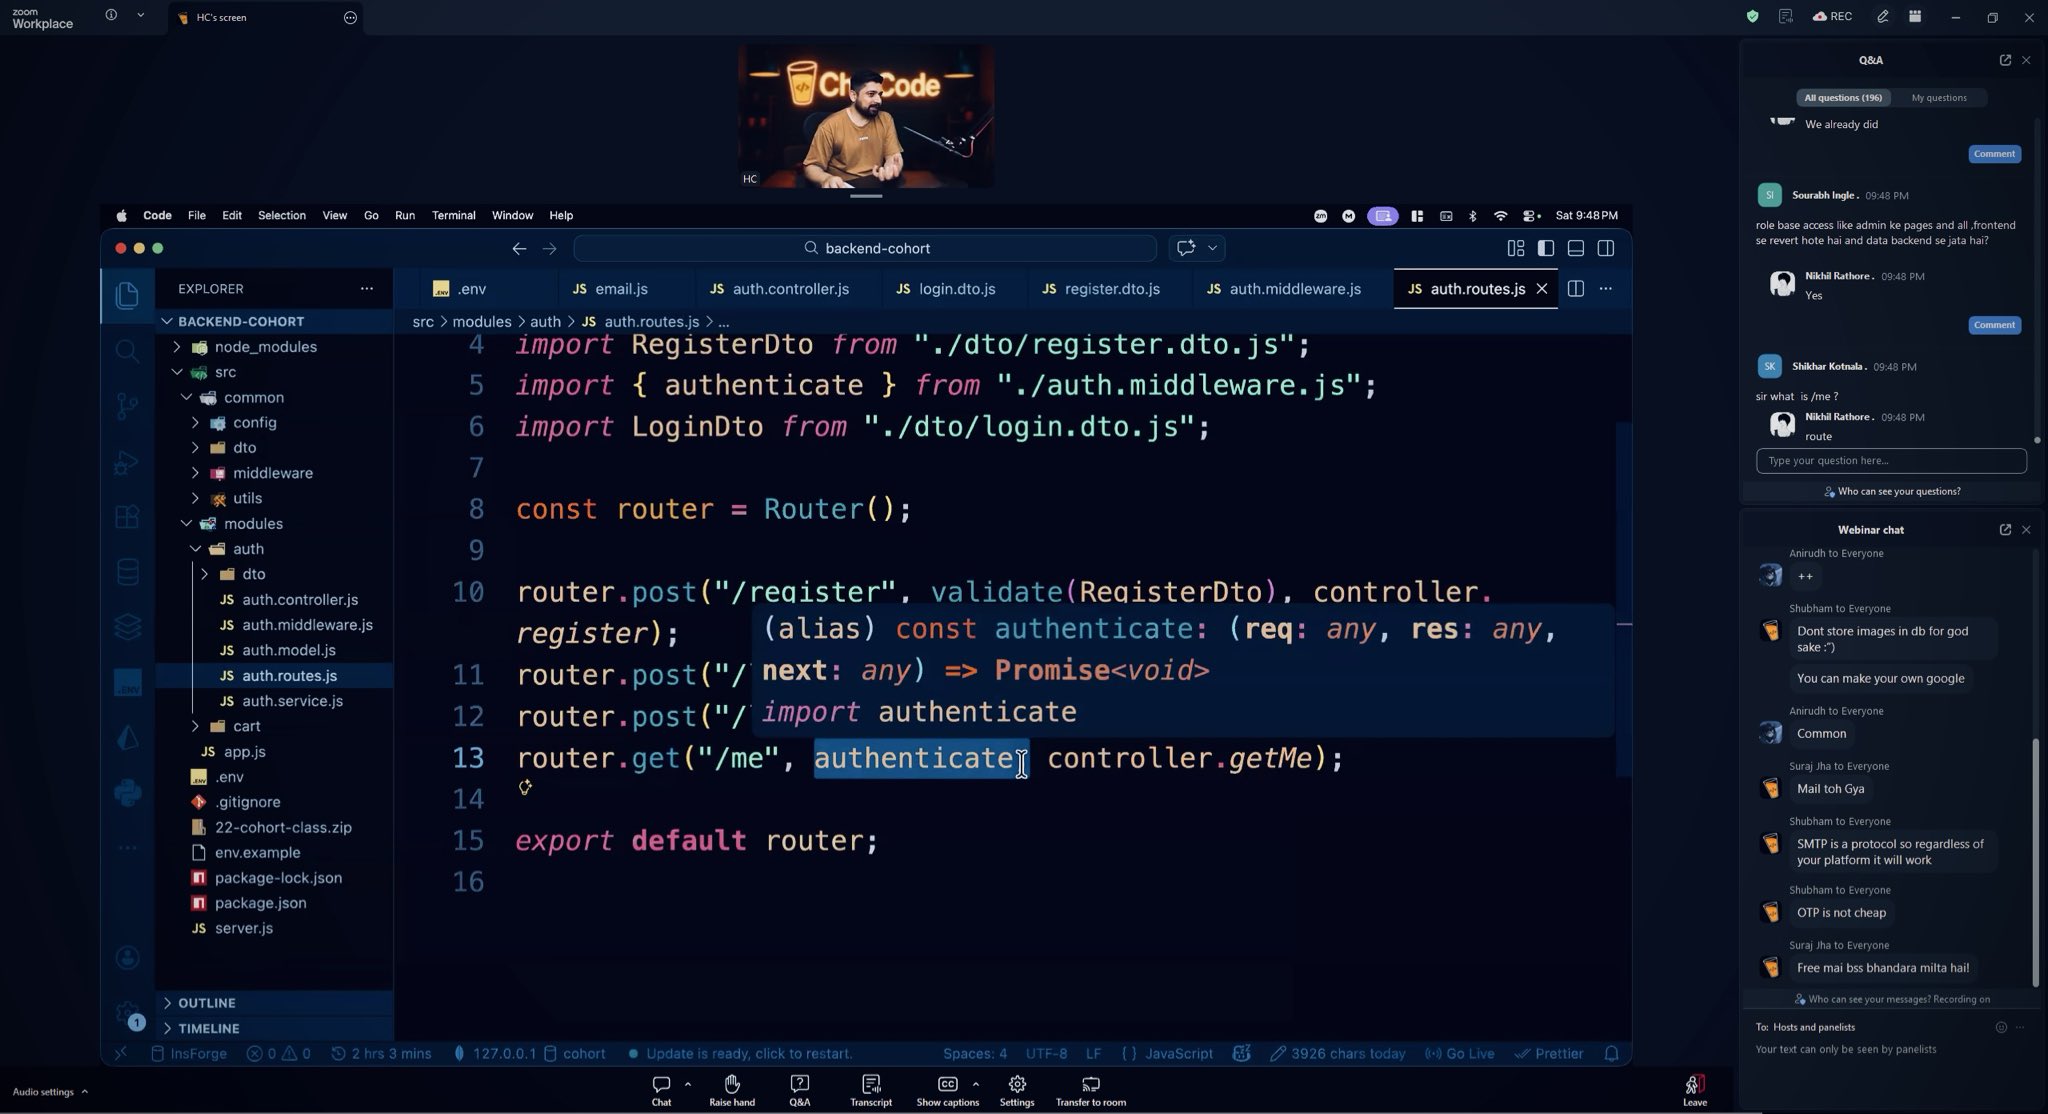Pop out the Webinar chat panel
Image resolution: width=2048 pixels, height=1114 pixels.
[2004, 530]
